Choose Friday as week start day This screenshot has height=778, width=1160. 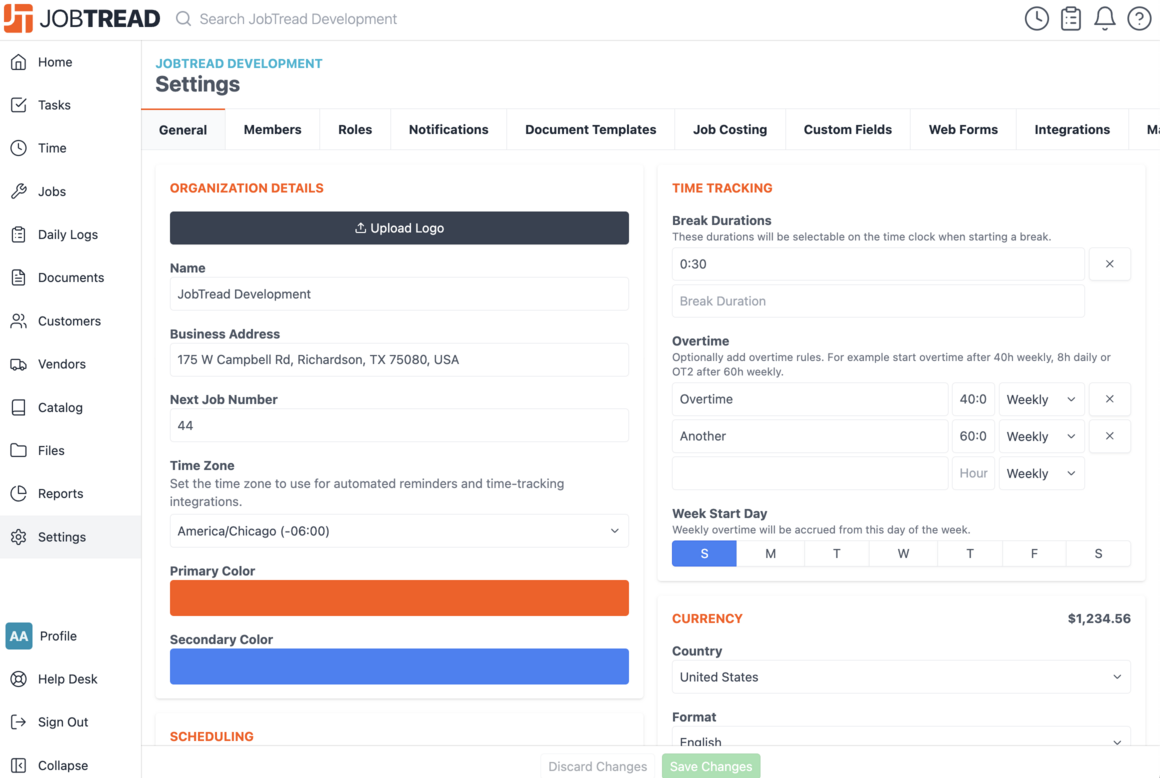click(1034, 553)
